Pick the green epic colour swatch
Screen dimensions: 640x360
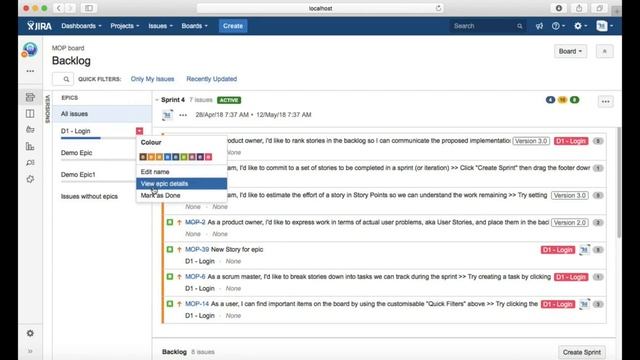[184, 157]
